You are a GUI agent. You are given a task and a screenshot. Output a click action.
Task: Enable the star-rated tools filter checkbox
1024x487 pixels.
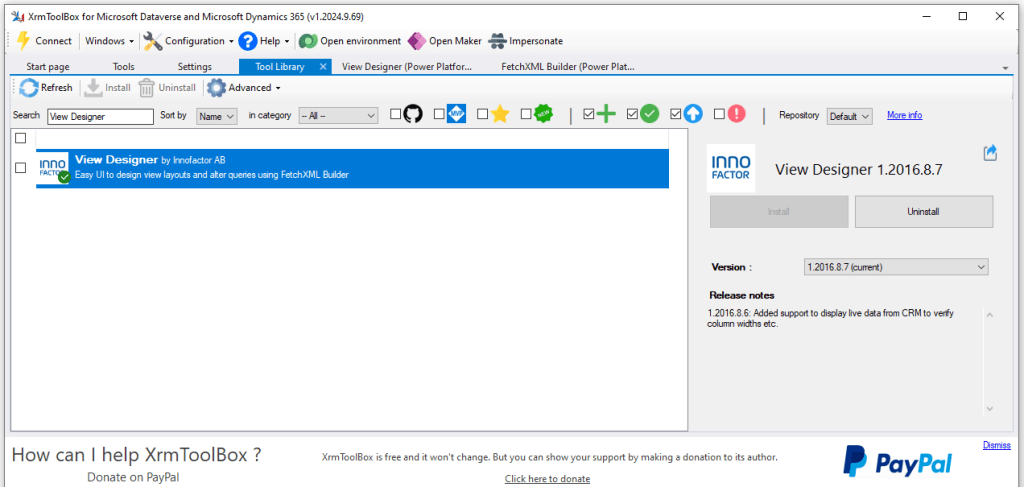coord(483,115)
